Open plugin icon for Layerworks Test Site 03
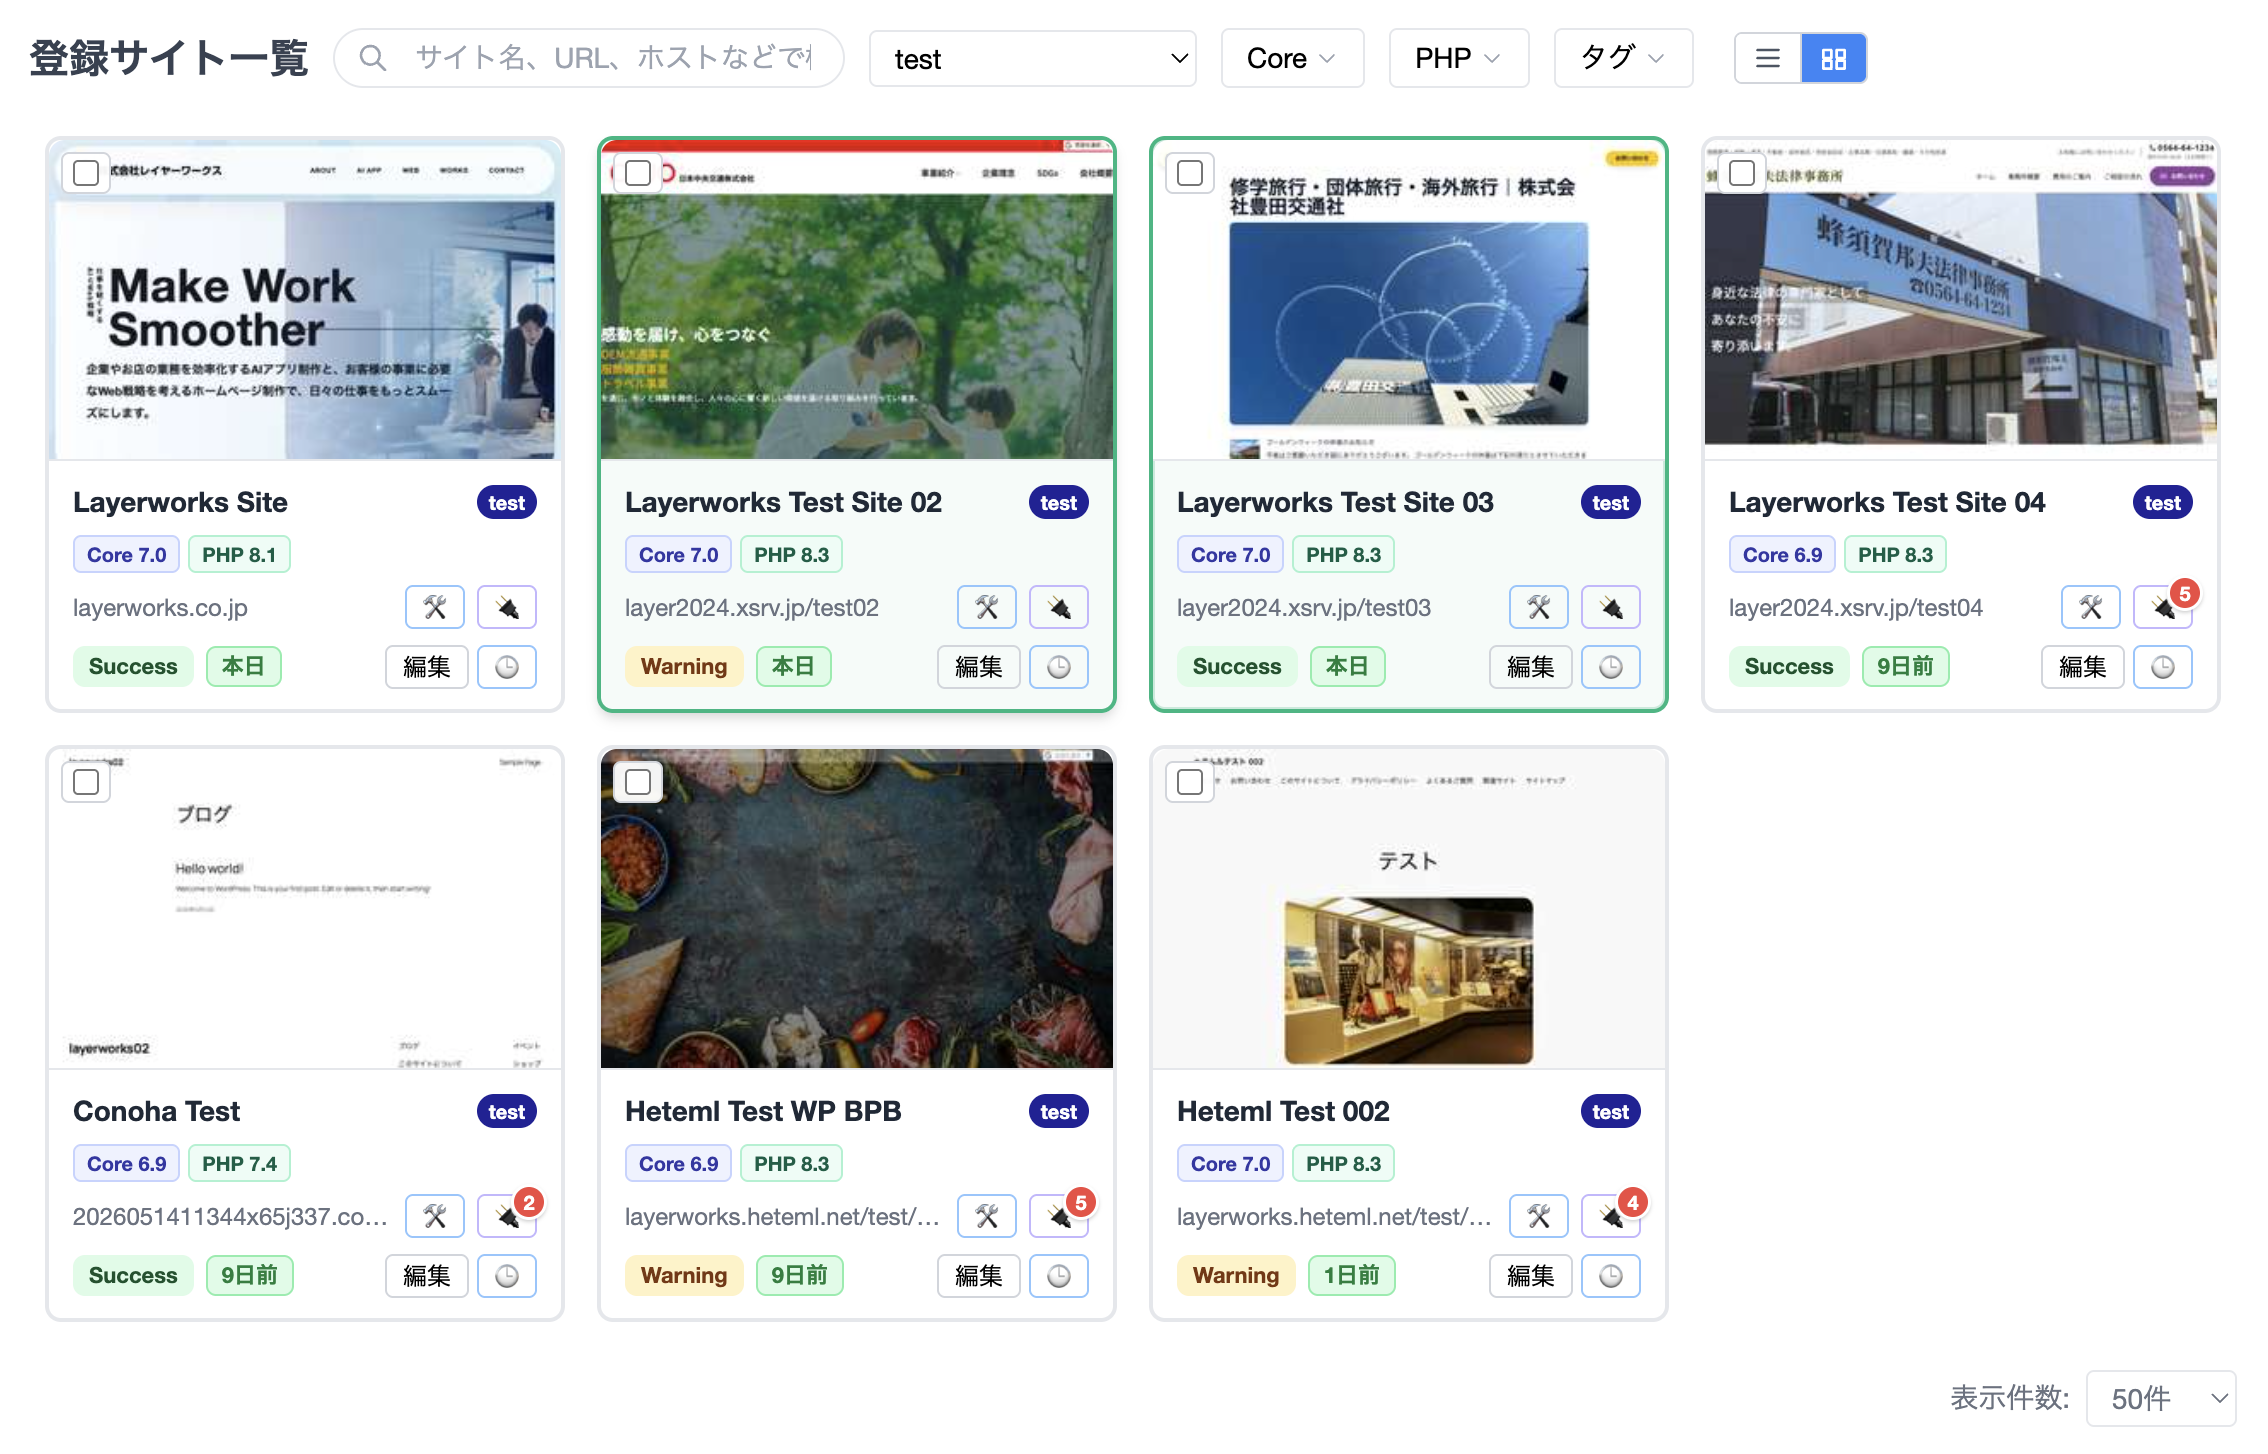This screenshot has width=2268, height=1454. point(1611,607)
